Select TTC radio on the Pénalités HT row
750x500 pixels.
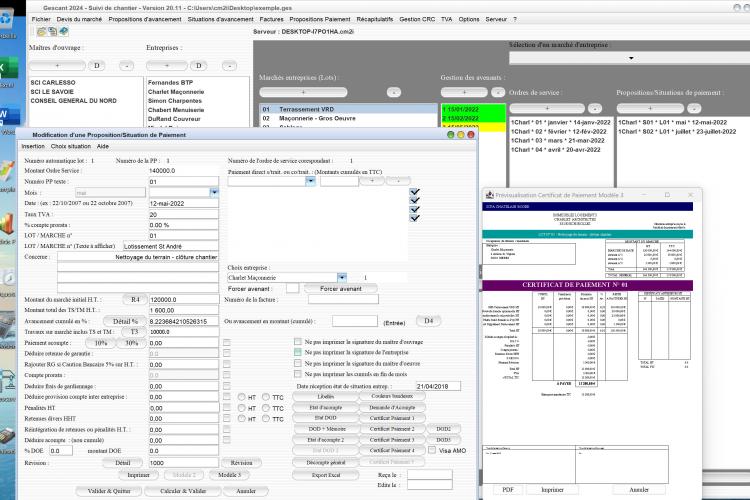coord(266,408)
